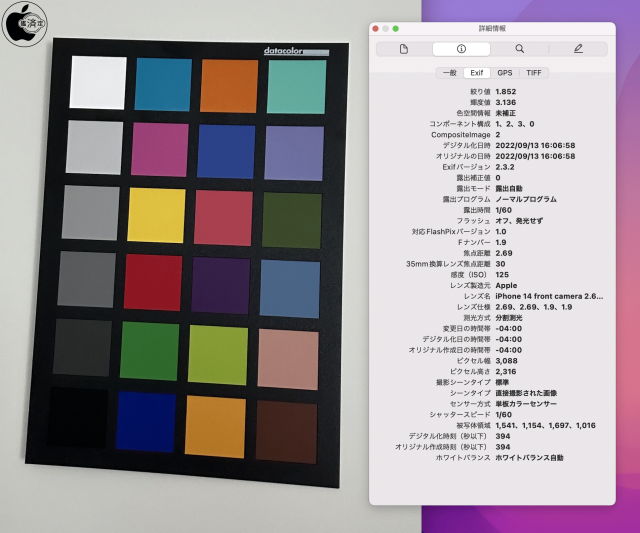Click the datacolor logo on the chart
640x533 pixels.
[x=296, y=51]
